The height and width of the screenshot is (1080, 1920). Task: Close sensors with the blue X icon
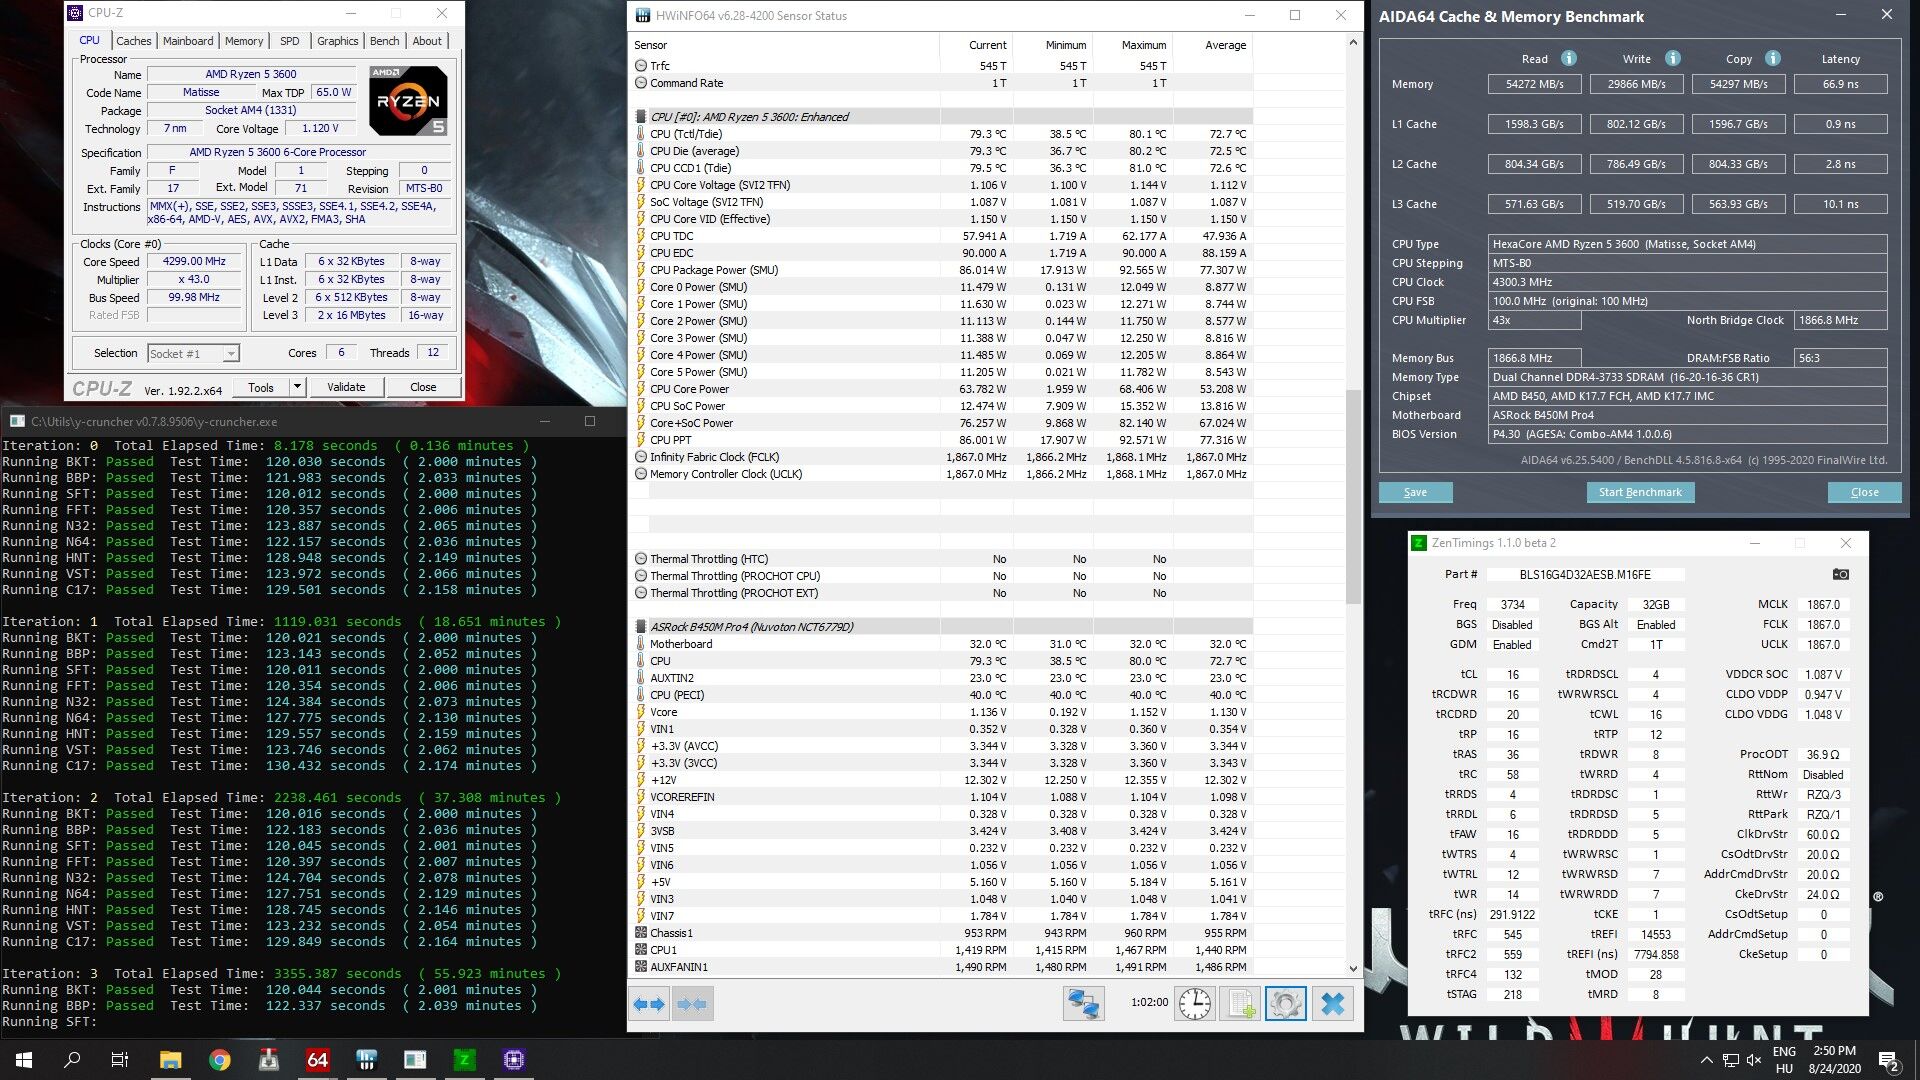click(x=1332, y=1003)
